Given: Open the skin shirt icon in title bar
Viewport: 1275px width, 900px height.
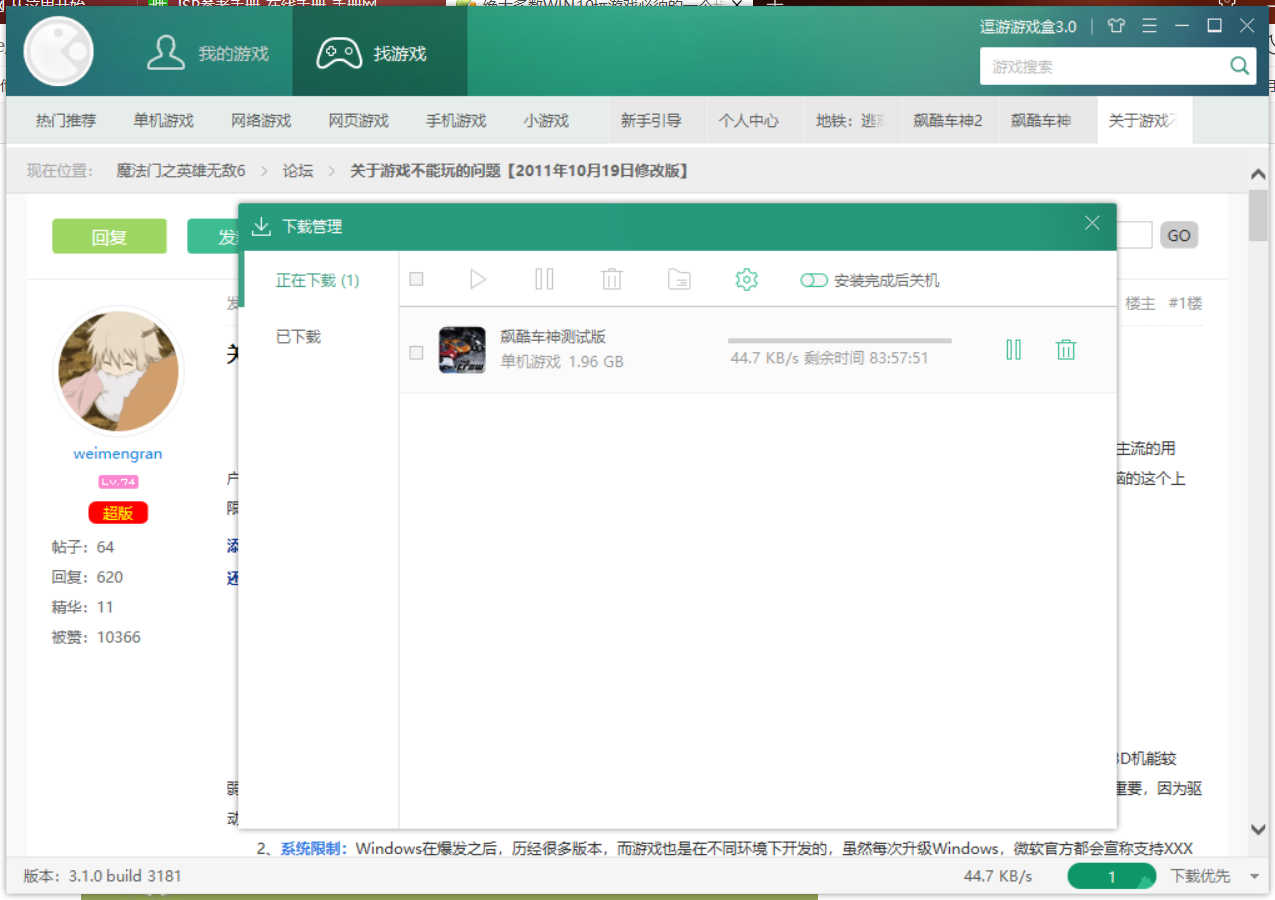Looking at the screenshot, I should [1117, 26].
